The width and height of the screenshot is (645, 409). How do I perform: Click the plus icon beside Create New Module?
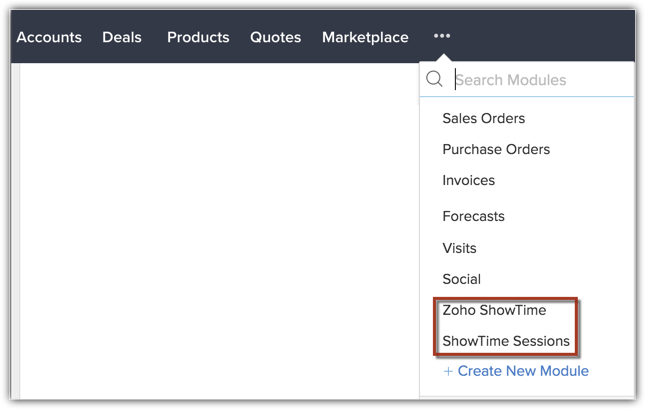pyautogui.click(x=448, y=371)
